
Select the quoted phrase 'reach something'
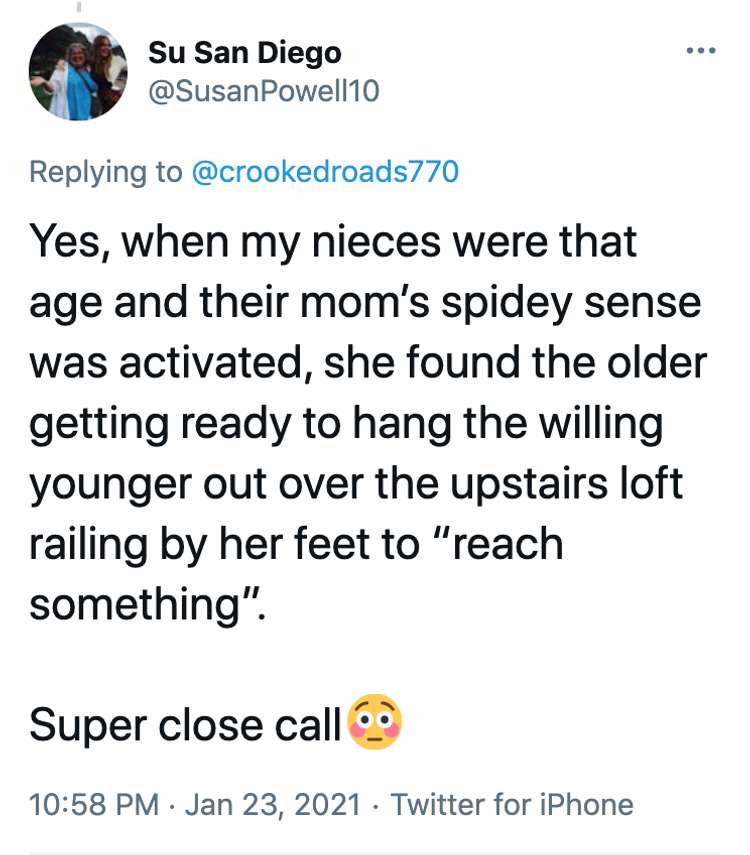296,574
